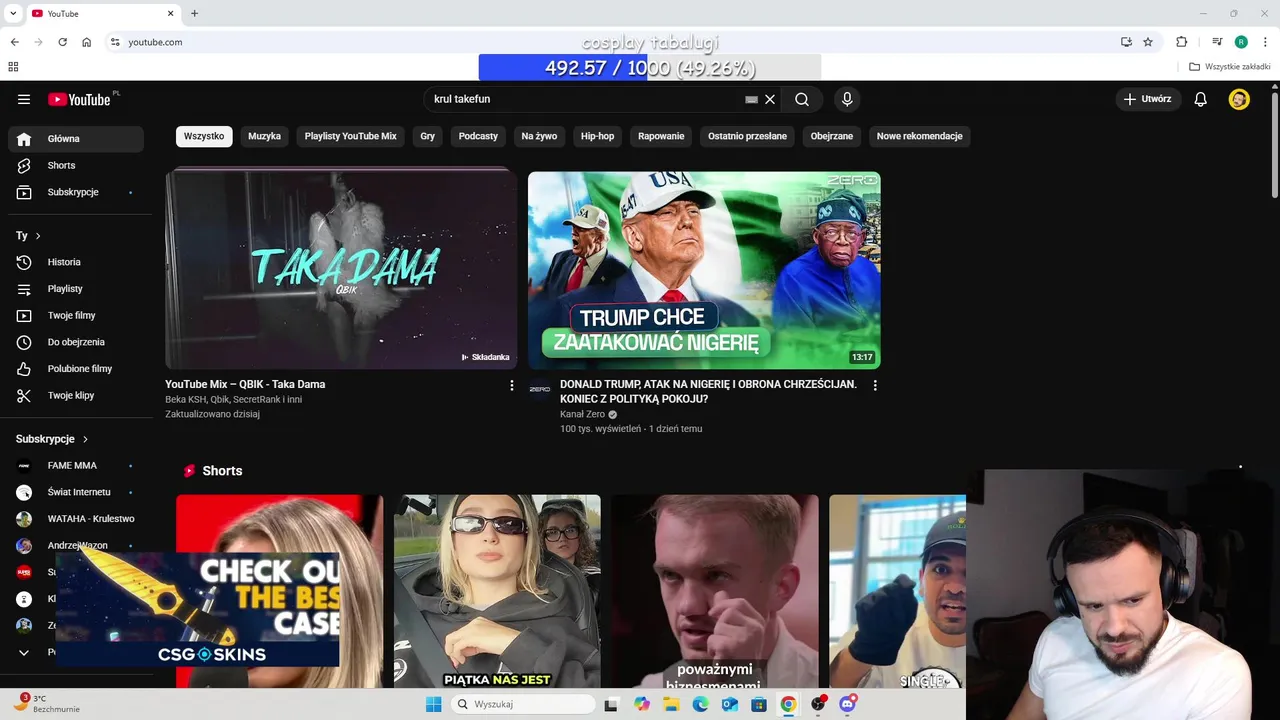Focus the YouTube search field
The width and height of the screenshot is (1280, 720).
[x=585, y=99]
